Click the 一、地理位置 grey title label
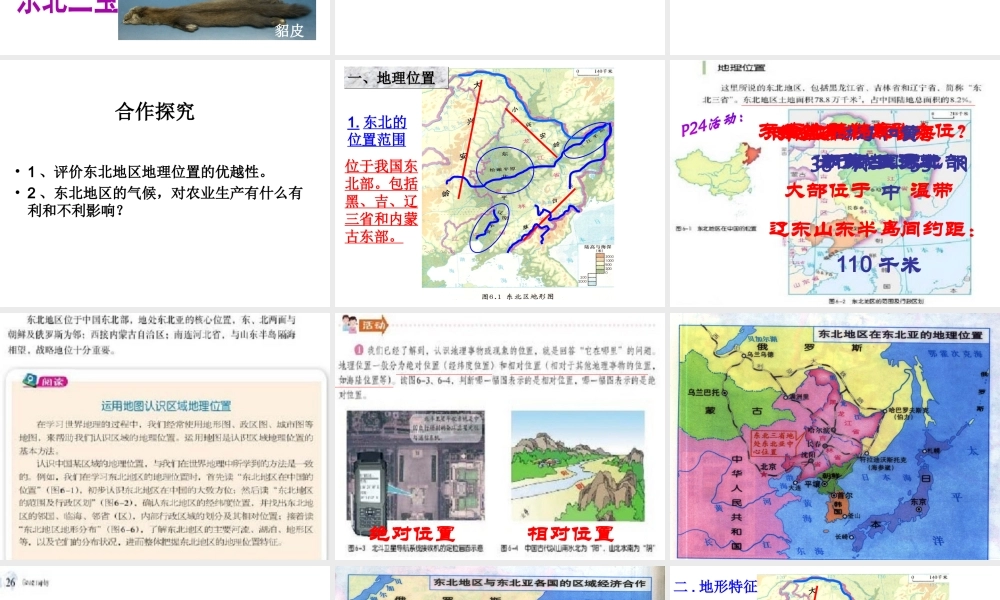The image size is (1000, 600). coord(396,78)
